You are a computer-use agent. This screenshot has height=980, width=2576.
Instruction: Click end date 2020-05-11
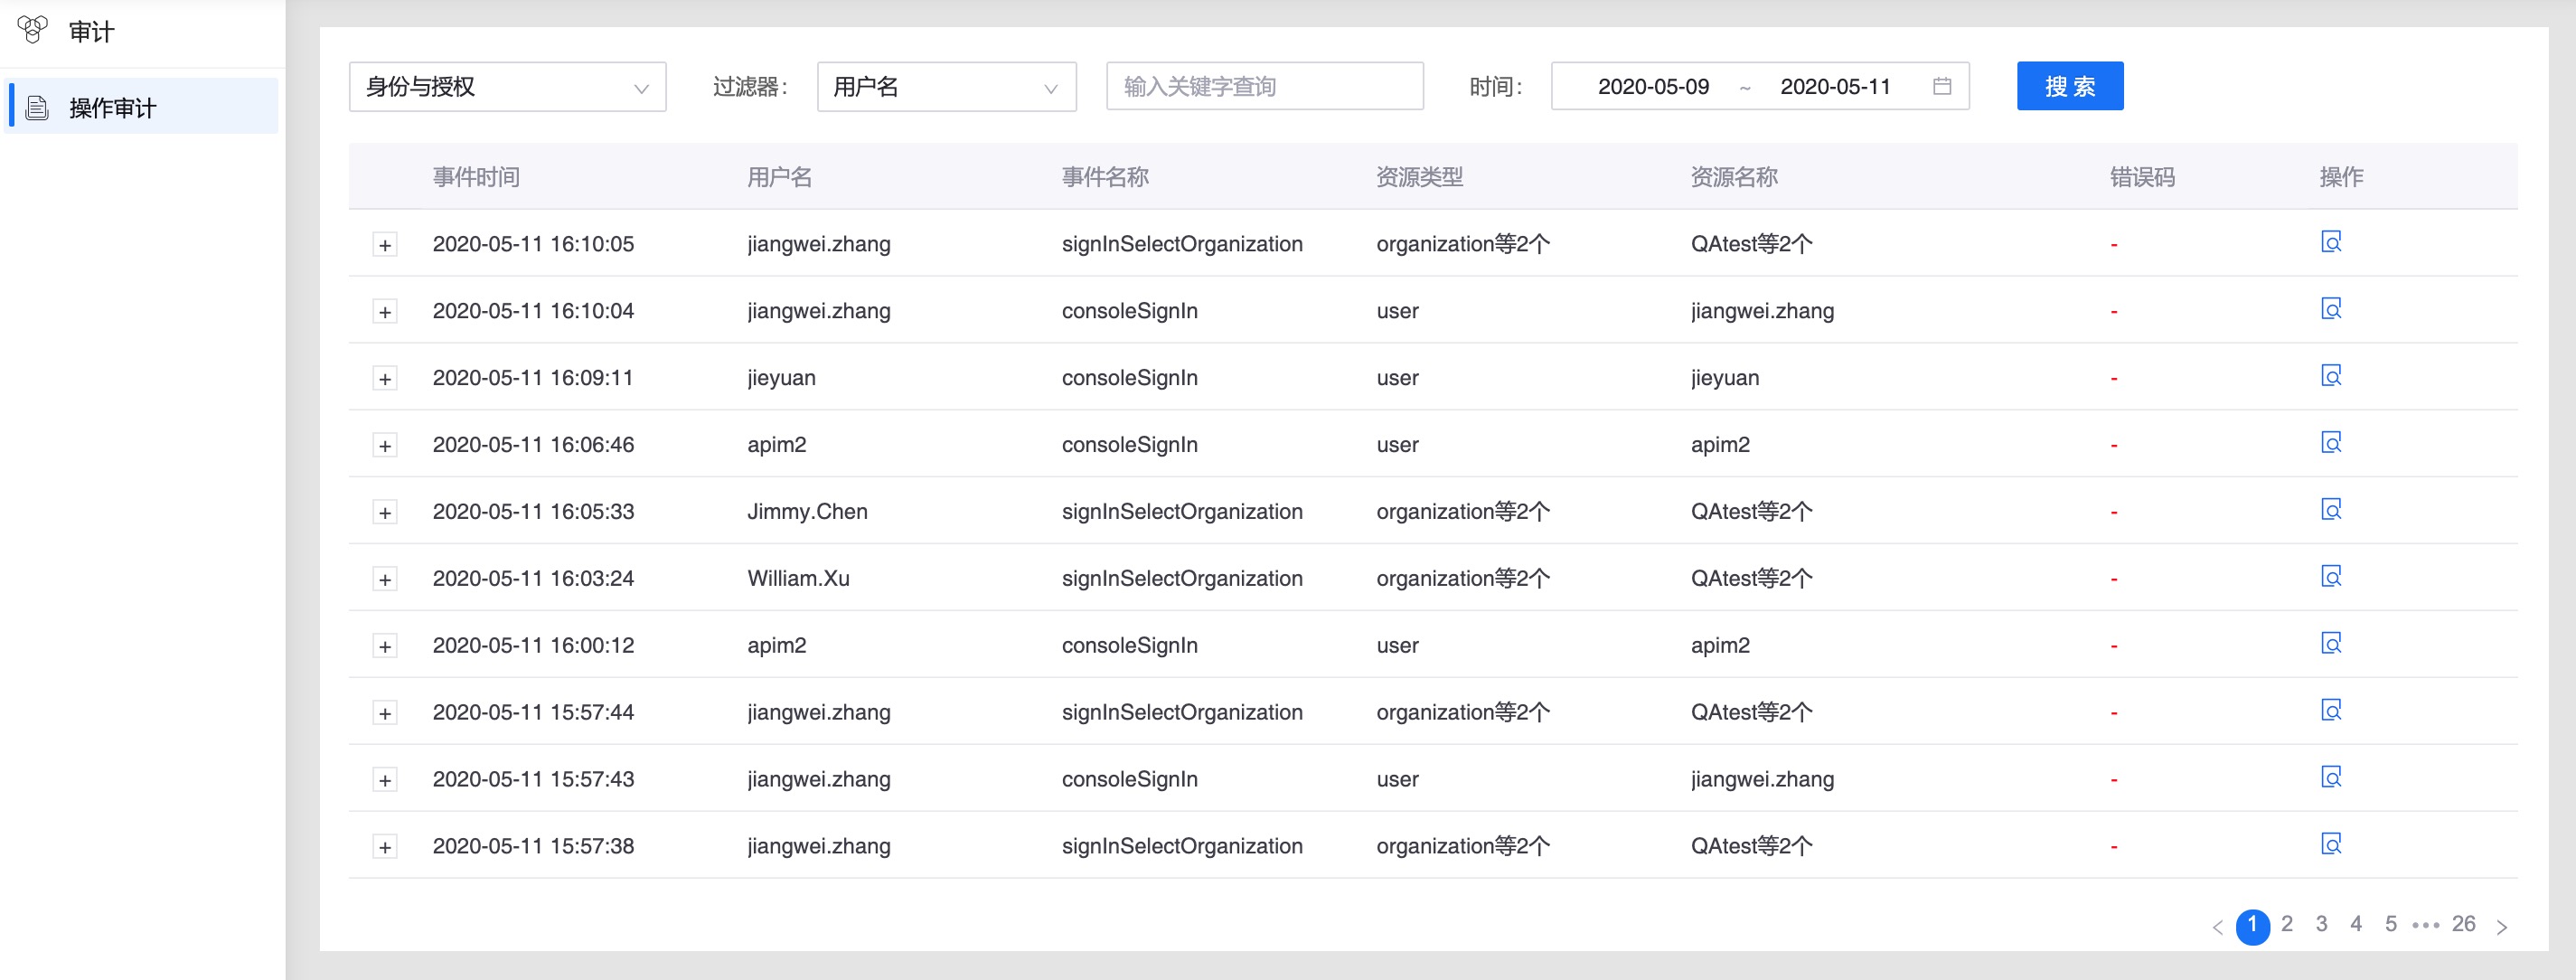[1835, 87]
